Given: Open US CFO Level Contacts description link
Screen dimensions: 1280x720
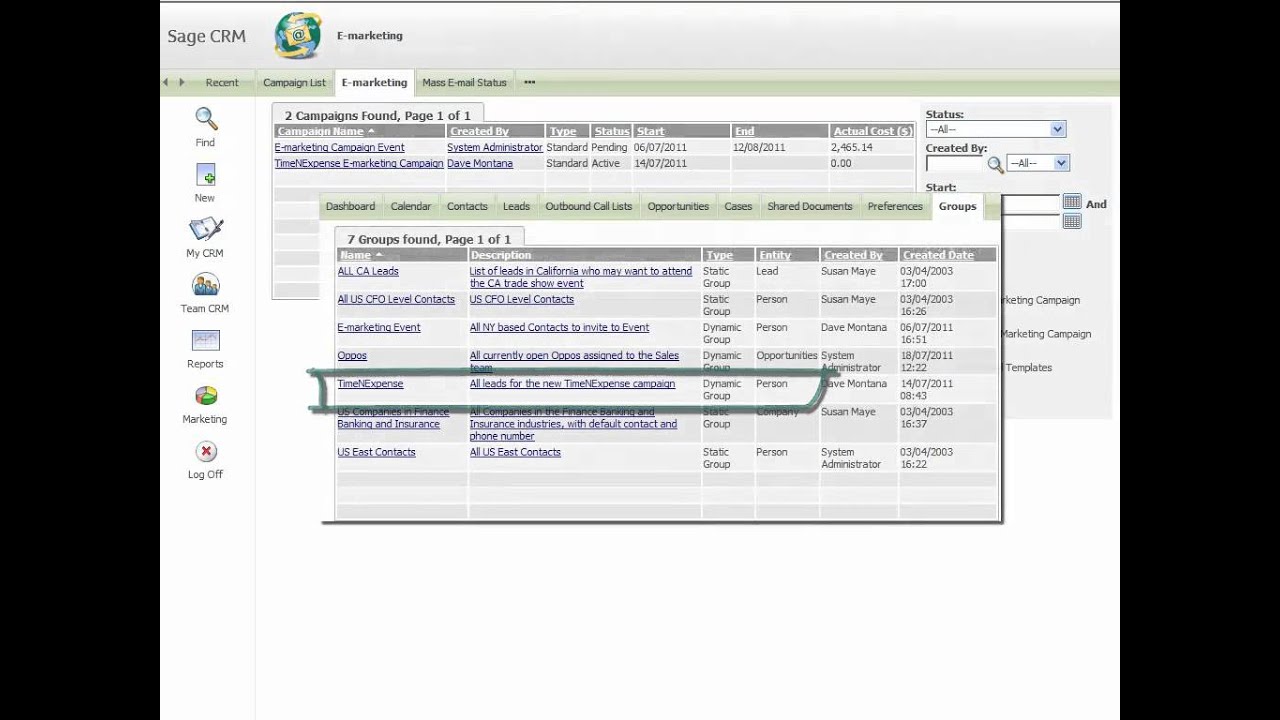Looking at the screenshot, I should tap(522, 299).
